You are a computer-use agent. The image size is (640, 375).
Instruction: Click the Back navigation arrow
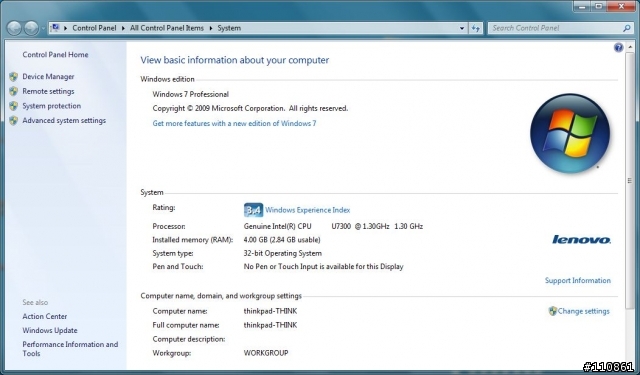[14, 28]
